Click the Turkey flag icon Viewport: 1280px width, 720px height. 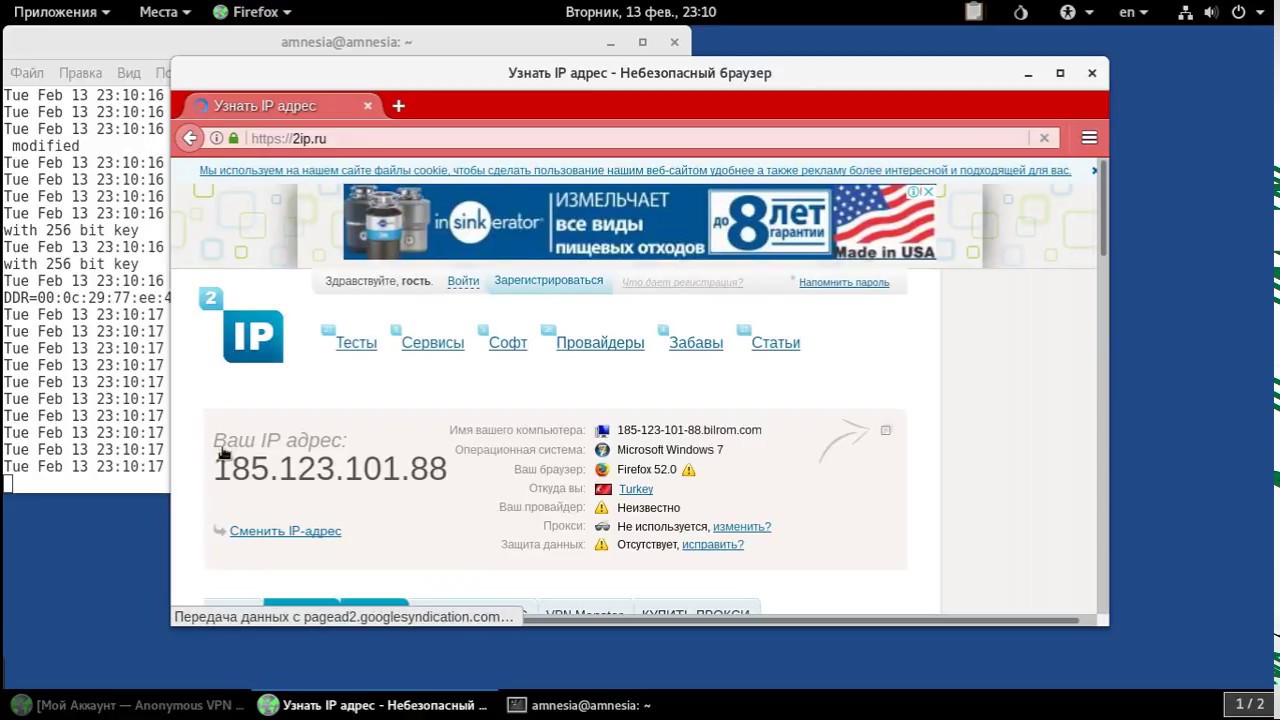(x=603, y=489)
